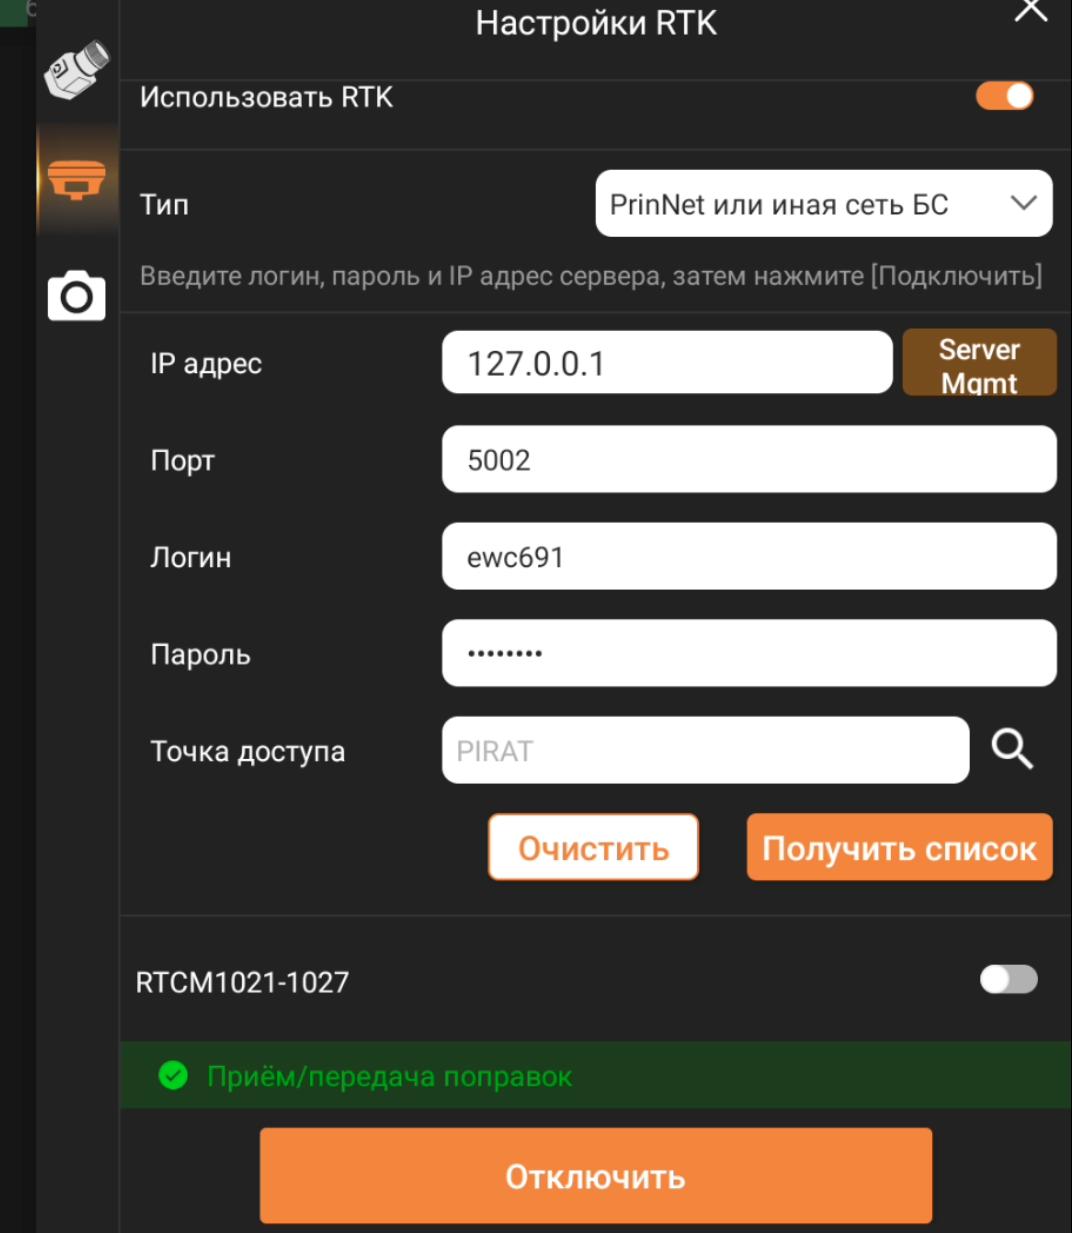This screenshot has width=1072, height=1233.
Task: Click the 'Очистить' button
Action: (593, 847)
